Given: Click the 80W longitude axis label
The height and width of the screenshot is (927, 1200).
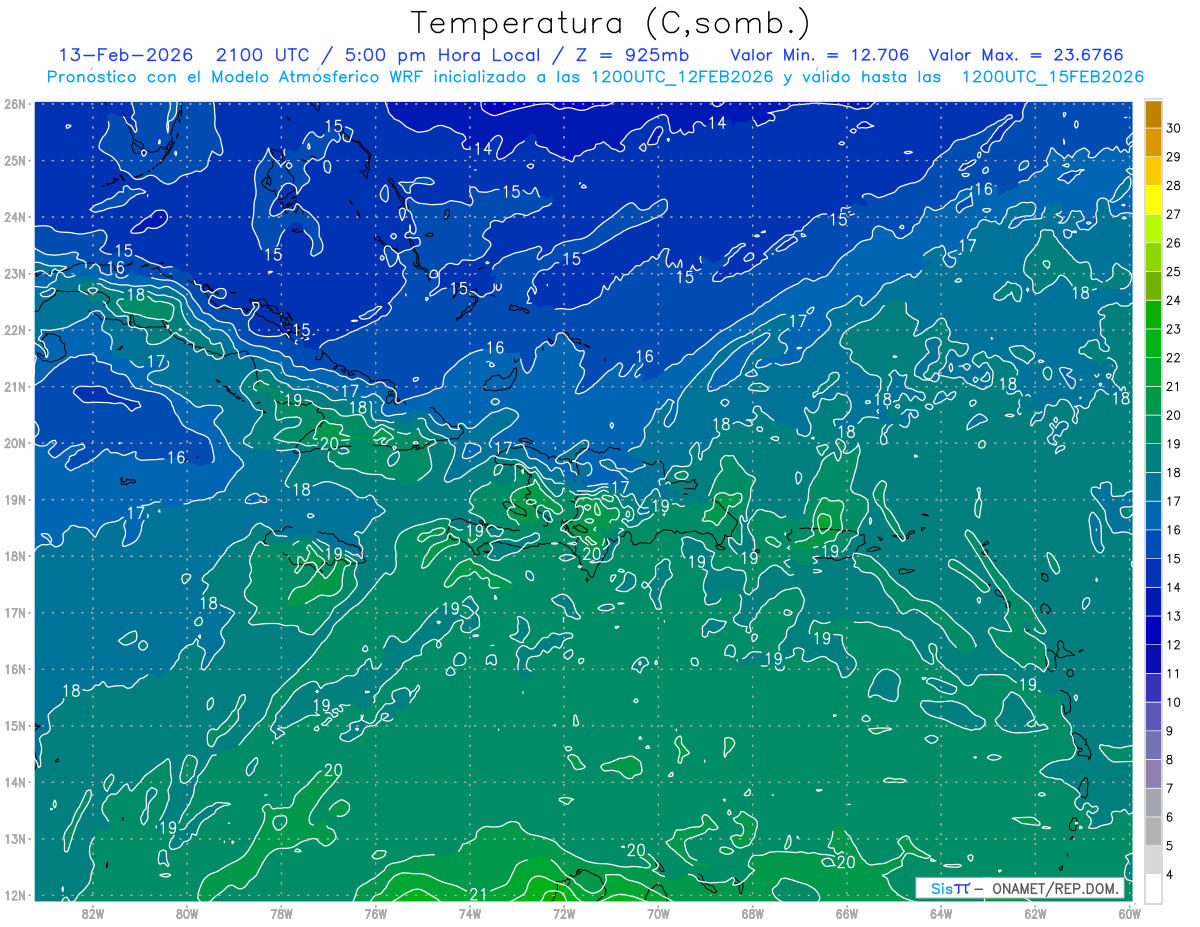Looking at the screenshot, I should click(187, 913).
